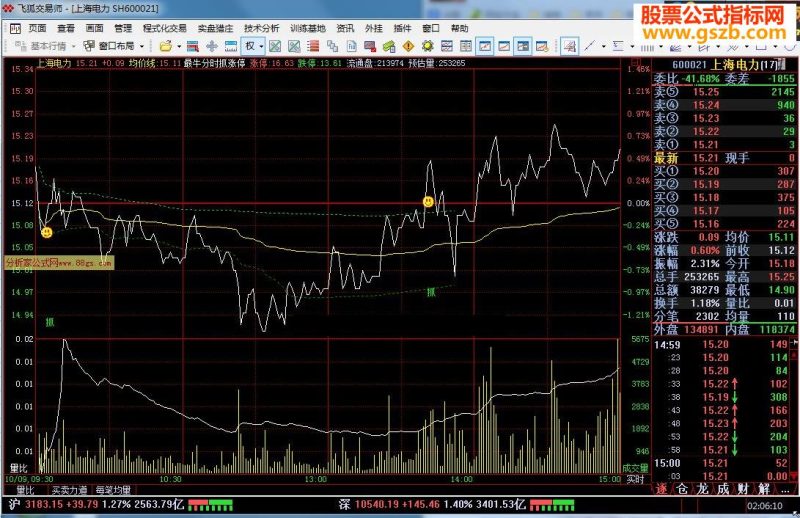Toggle the unhighlighted K-line chart view button
This screenshot has width=800, height=518.
(x=504, y=46)
